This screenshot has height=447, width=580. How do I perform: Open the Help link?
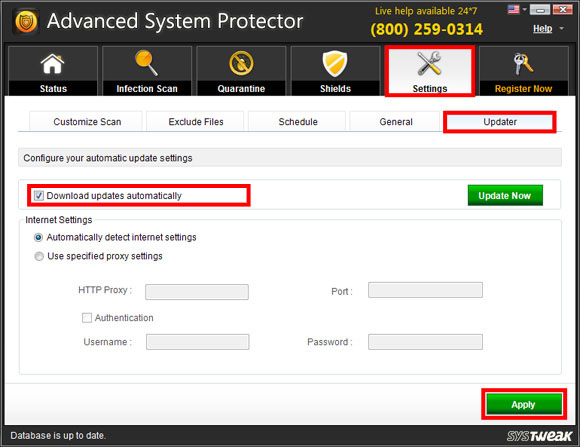point(542,28)
